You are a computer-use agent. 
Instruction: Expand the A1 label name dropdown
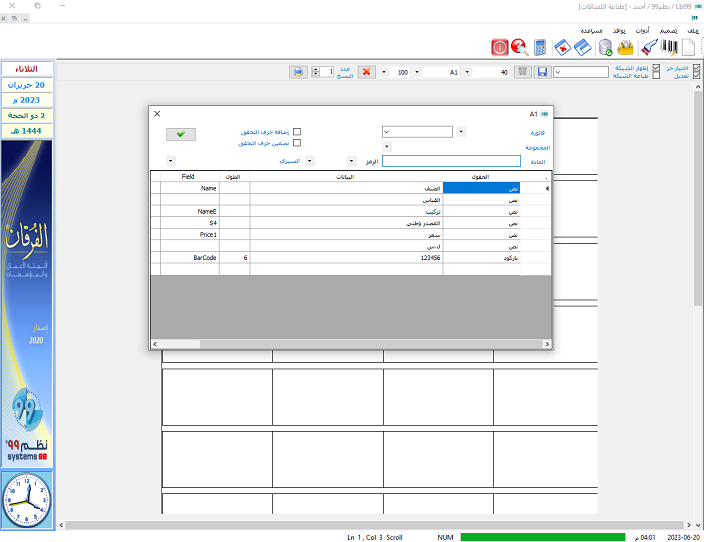pos(465,72)
